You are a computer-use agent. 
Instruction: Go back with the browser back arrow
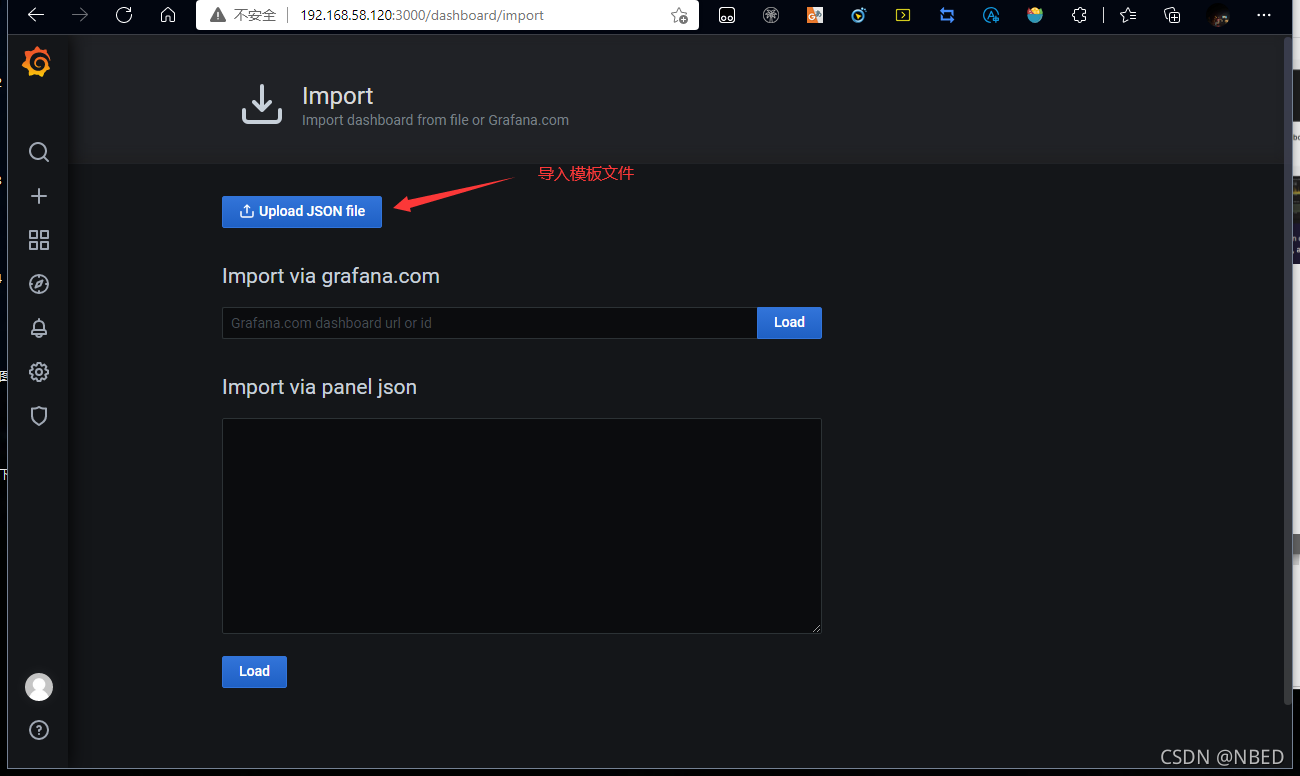(x=35, y=15)
